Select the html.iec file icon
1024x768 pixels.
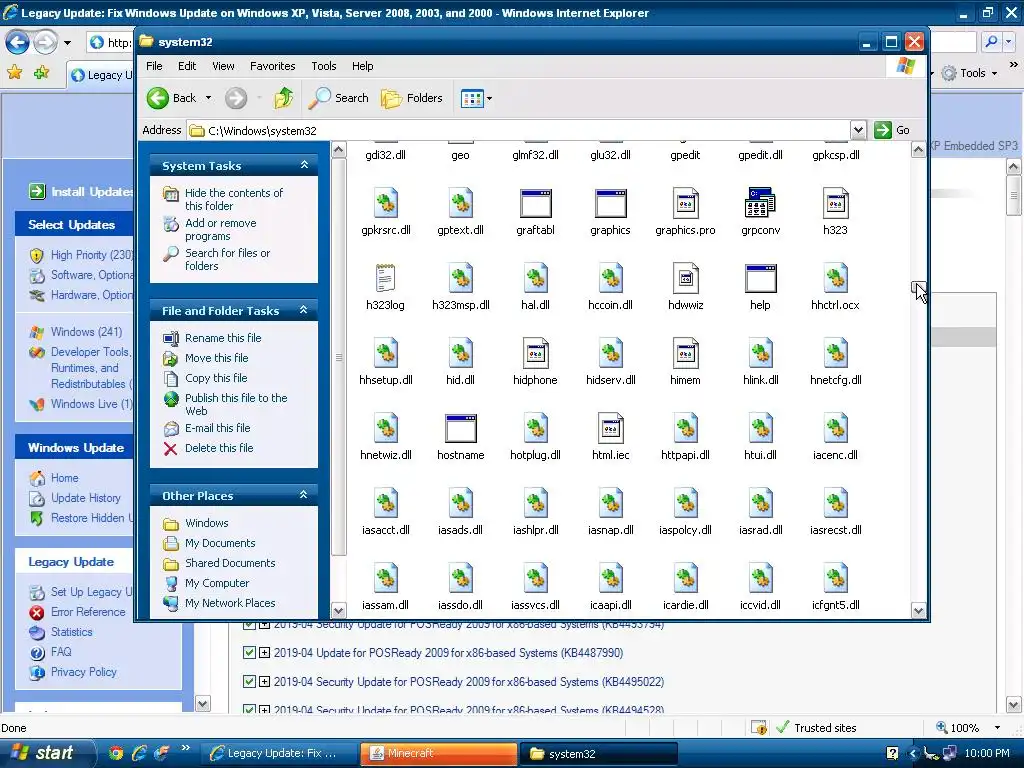tap(611, 428)
